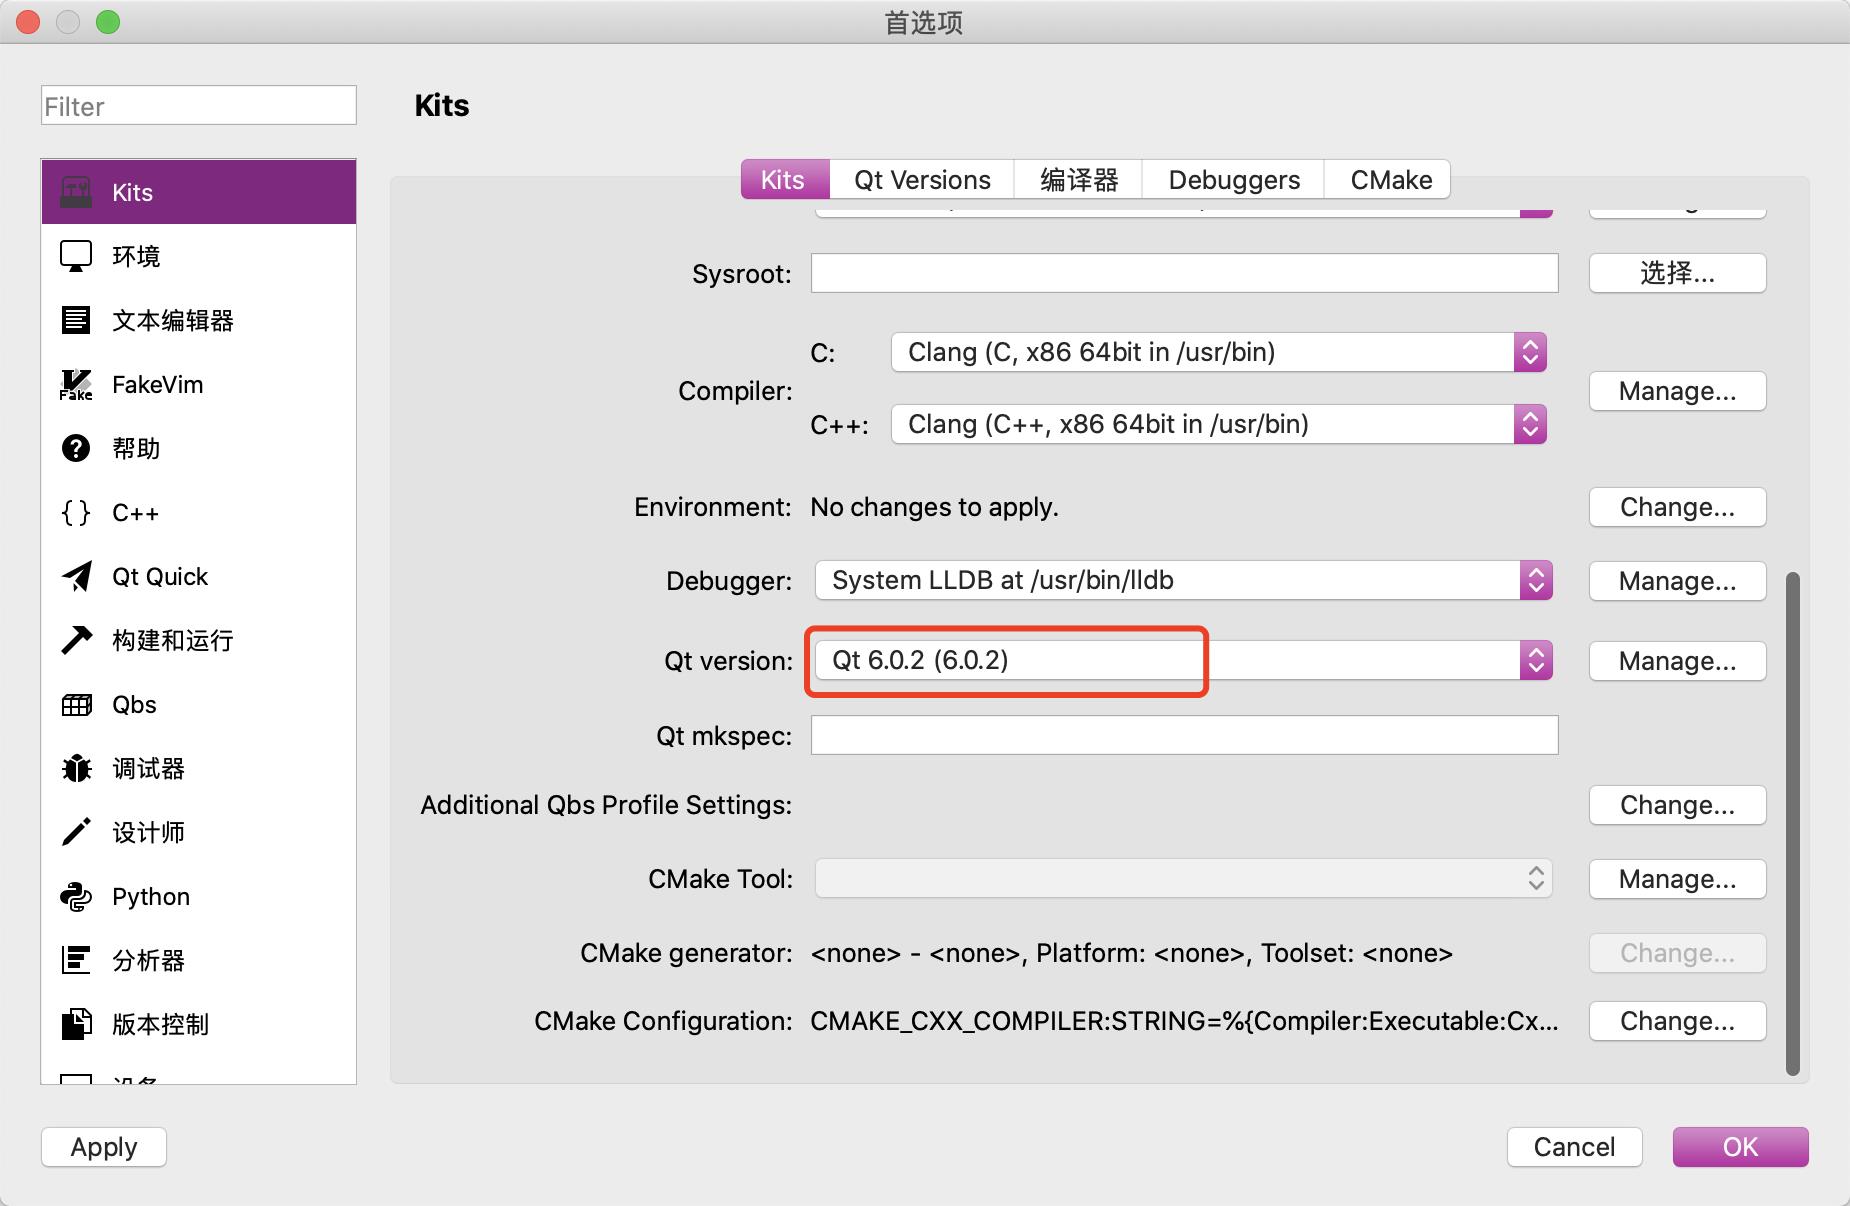Image resolution: width=1850 pixels, height=1206 pixels.
Task: Select the FakeVim category label
Action: [x=157, y=385]
